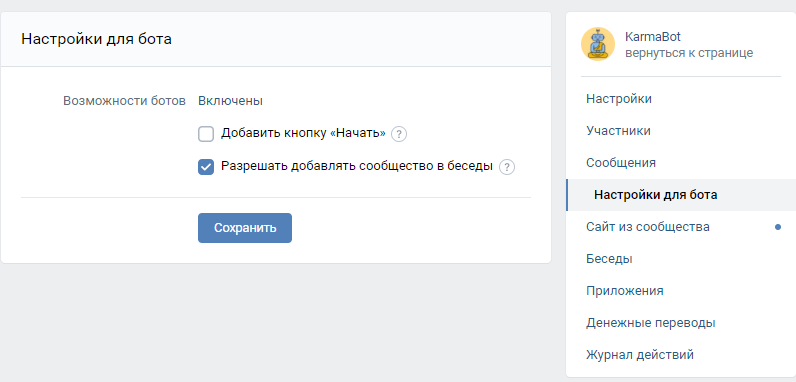Follow the «вернуться к странице» link
The height and width of the screenshot is (382, 796).
[x=689, y=53]
